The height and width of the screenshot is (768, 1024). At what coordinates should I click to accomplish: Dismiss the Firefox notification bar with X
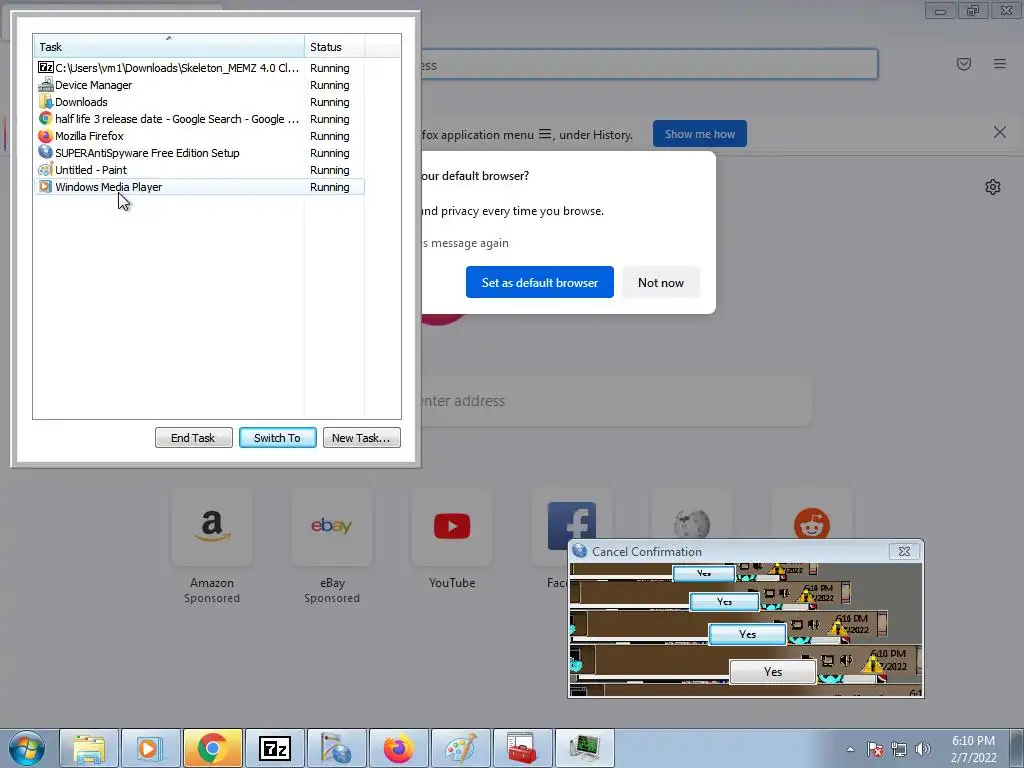coord(1000,133)
